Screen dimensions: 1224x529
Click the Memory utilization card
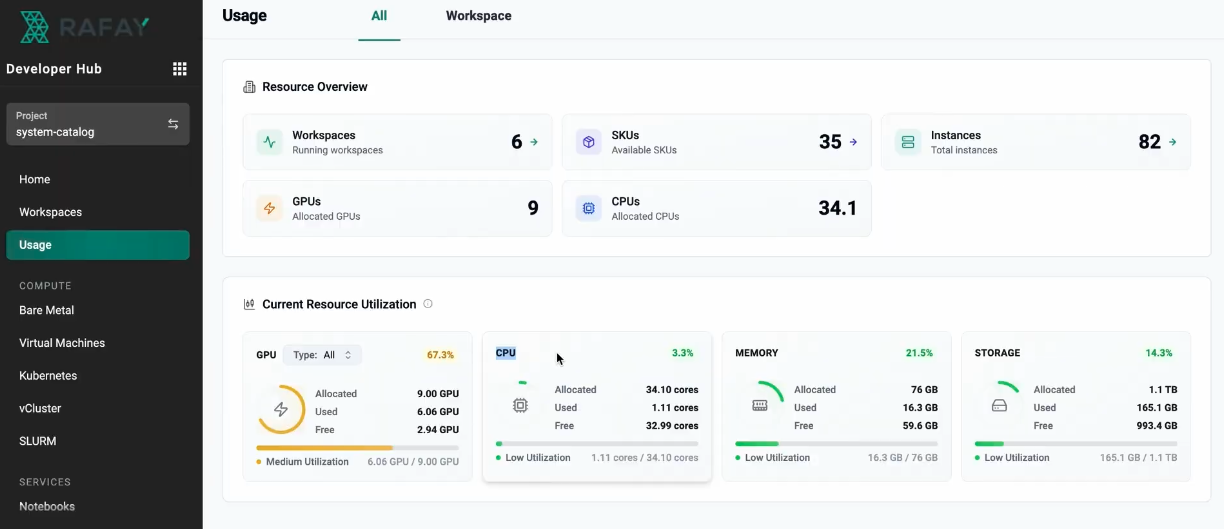[836, 406]
